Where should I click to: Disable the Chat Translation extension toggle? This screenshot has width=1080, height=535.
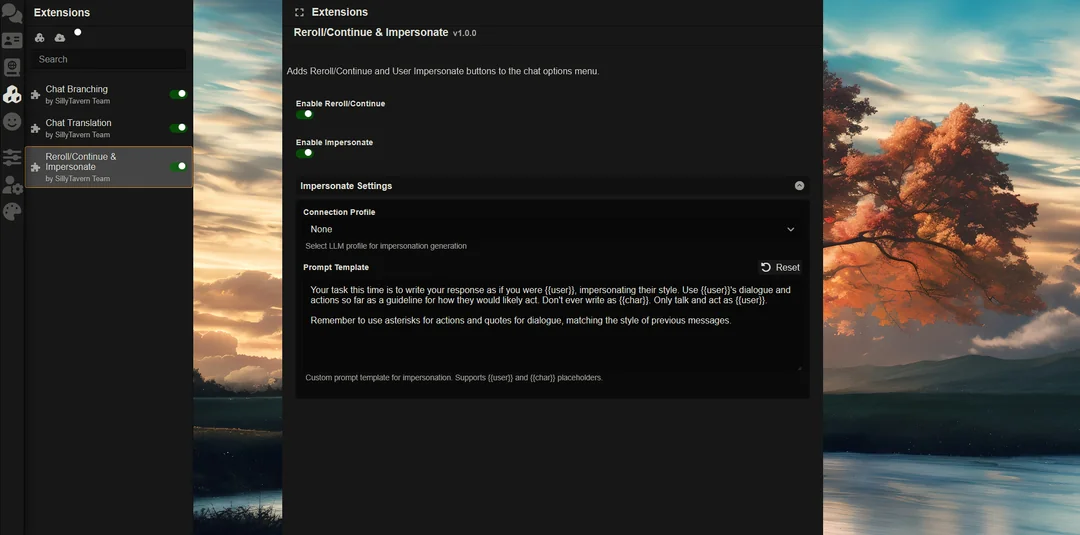(x=178, y=127)
